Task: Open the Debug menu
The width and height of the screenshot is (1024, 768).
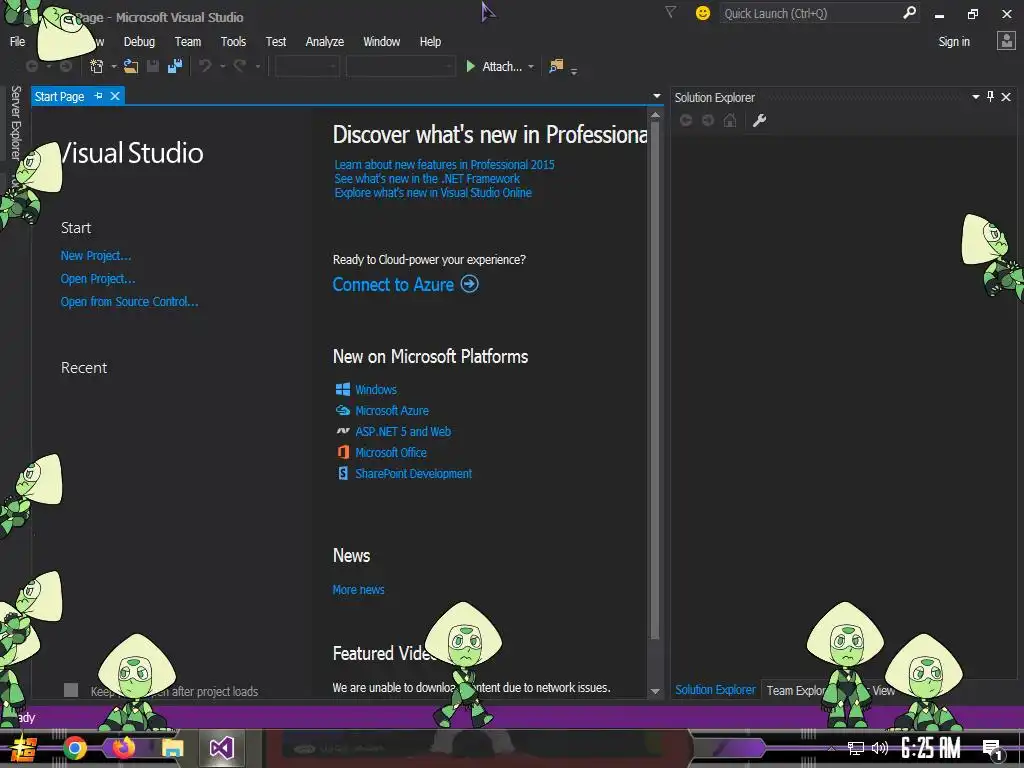Action: pos(139,41)
